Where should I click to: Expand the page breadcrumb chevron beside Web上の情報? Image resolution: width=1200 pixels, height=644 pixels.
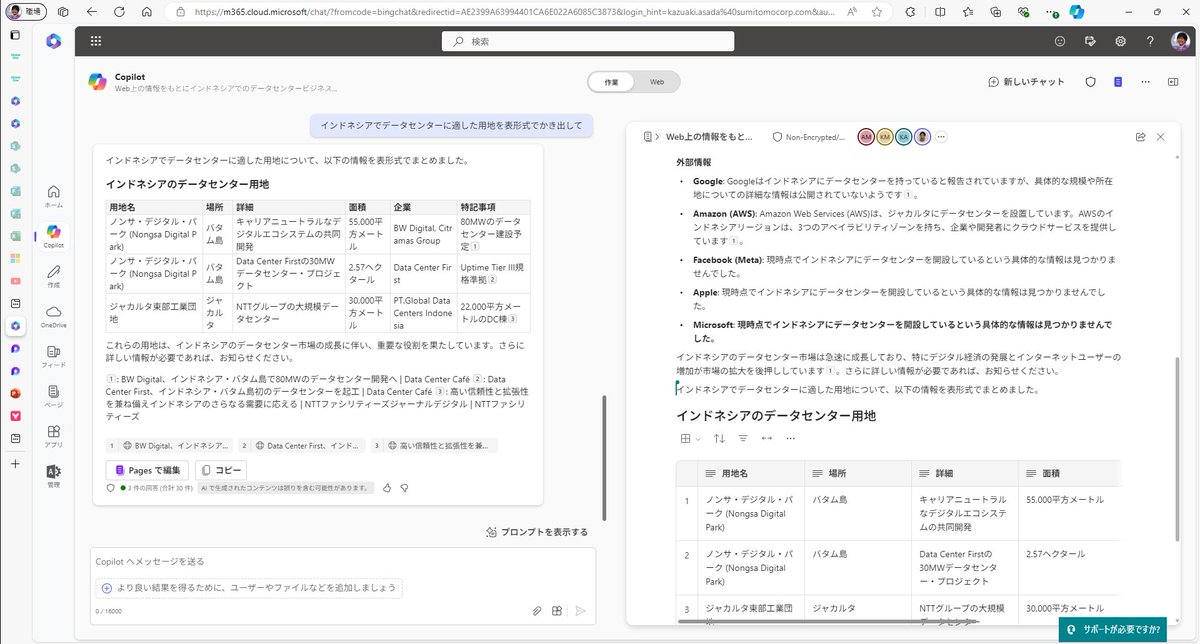(657, 136)
